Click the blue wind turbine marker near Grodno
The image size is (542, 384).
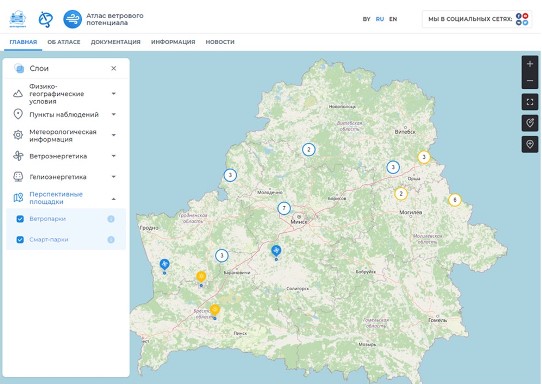[165, 265]
